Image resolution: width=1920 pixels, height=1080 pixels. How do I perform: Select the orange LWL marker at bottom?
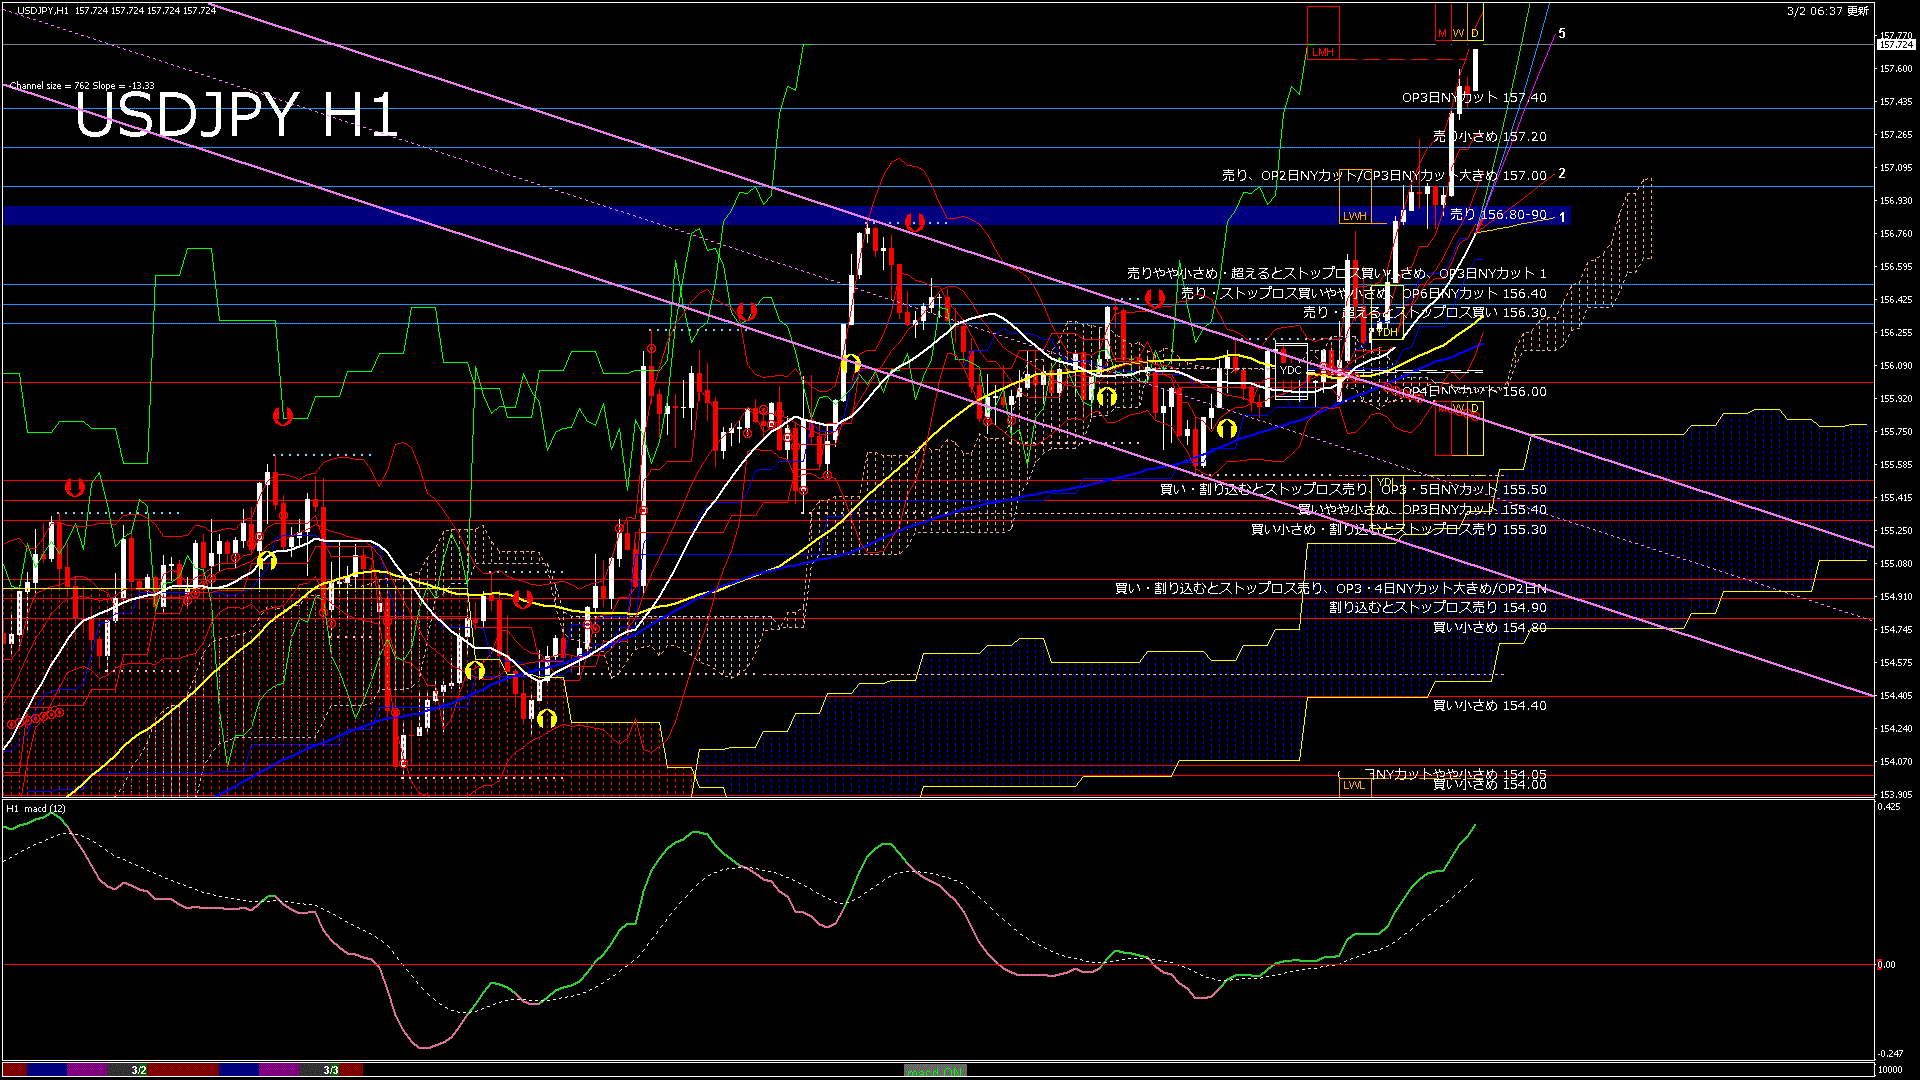coord(1353,785)
